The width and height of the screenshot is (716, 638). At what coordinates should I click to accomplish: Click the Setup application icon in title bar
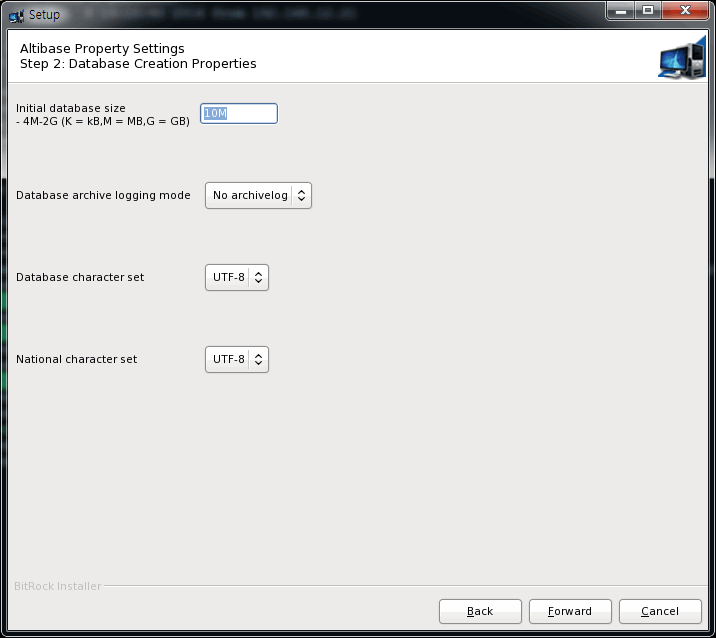coord(16,15)
